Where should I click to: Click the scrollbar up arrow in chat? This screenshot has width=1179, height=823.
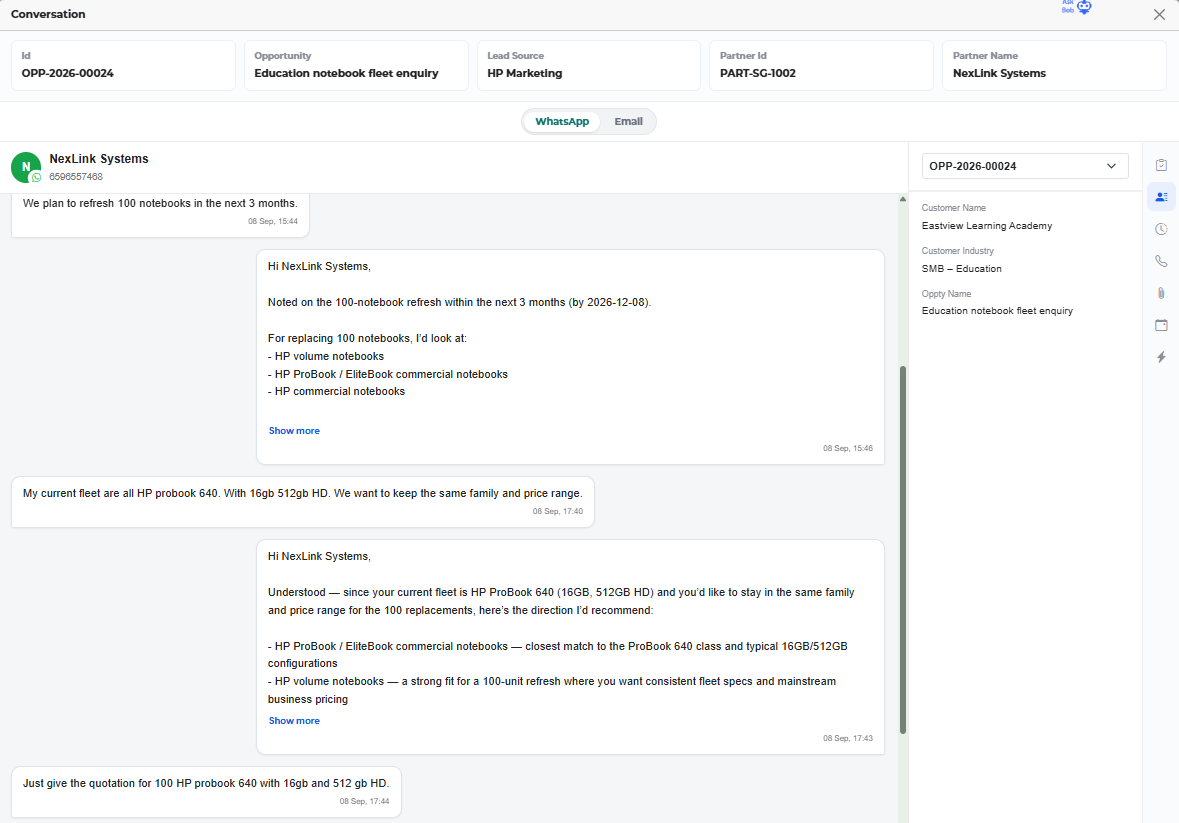point(902,199)
